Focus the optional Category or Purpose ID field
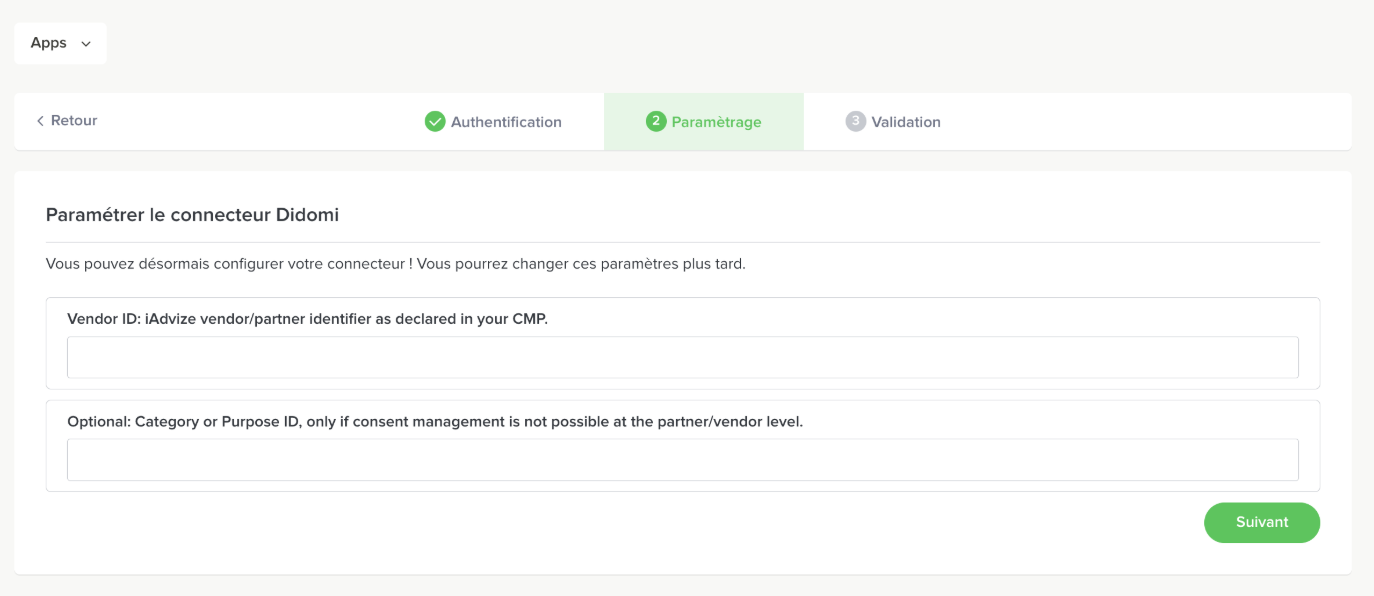Screen dimensions: 1374x596 682,460
